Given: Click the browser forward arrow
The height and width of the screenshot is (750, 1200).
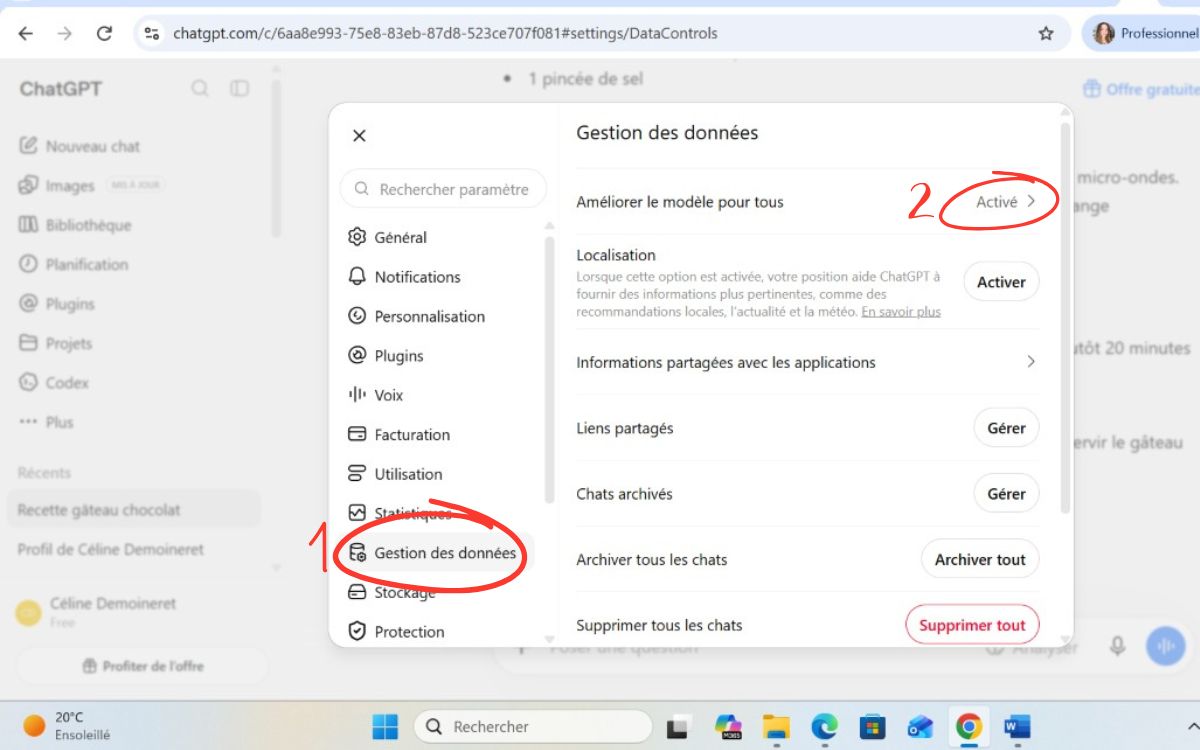Looking at the screenshot, I should click(65, 33).
